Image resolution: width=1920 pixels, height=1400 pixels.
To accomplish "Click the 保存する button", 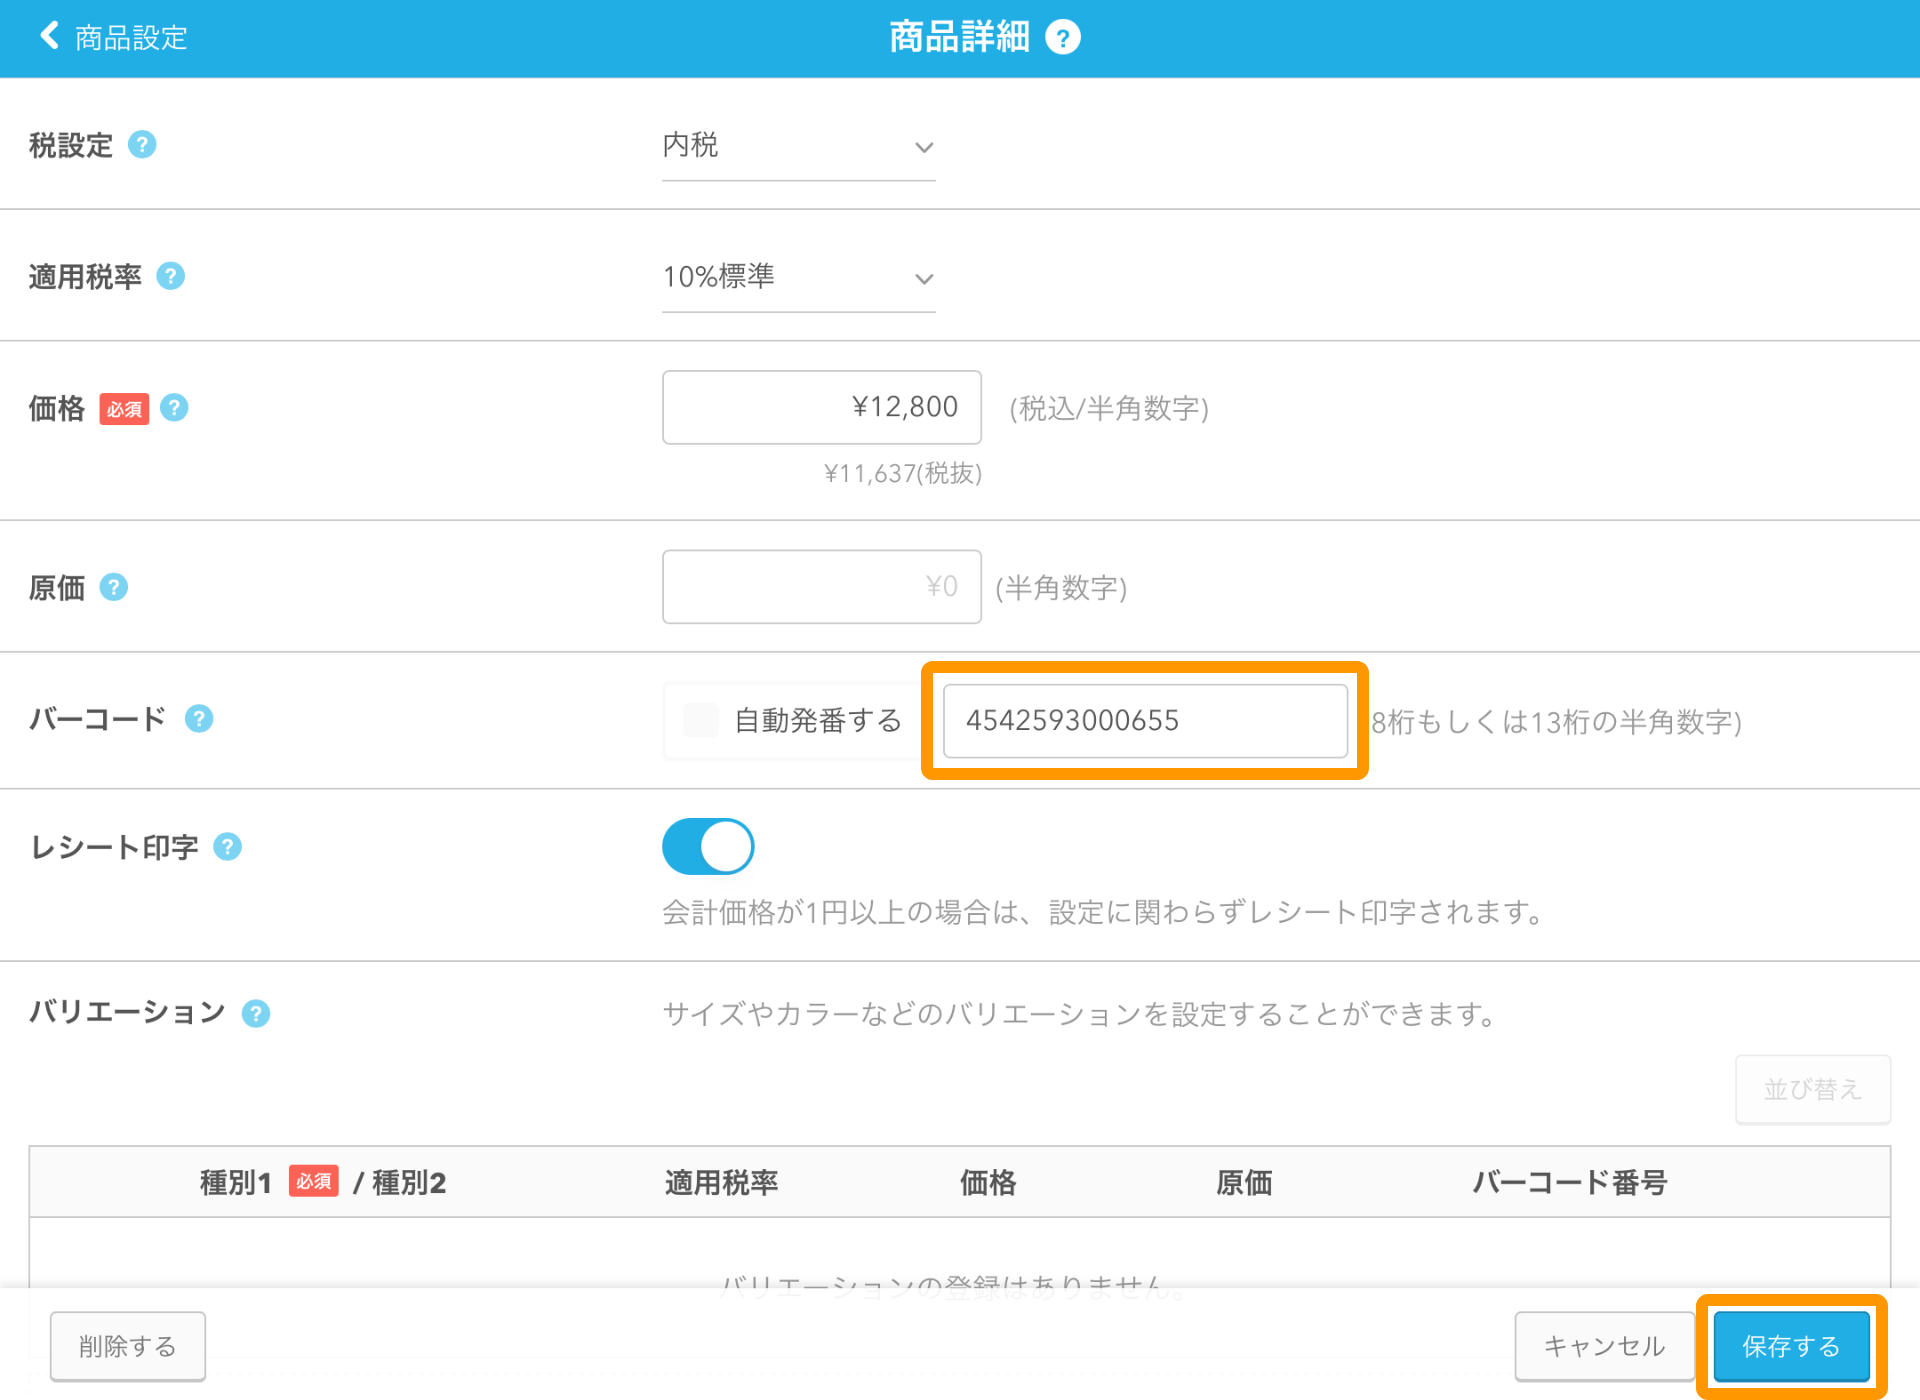I will (1791, 1346).
